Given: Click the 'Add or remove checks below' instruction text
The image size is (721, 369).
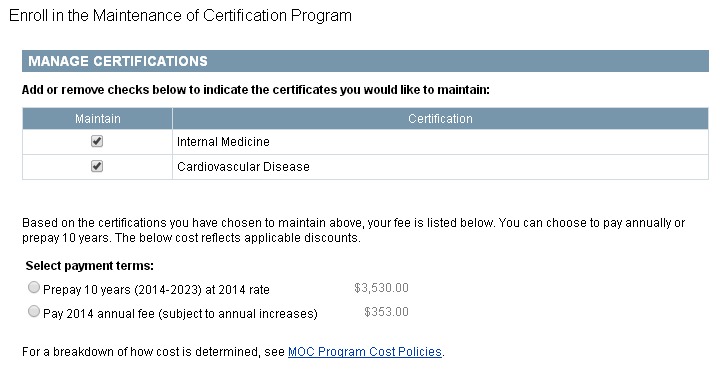Looking at the screenshot, I should tap(256, 90).
